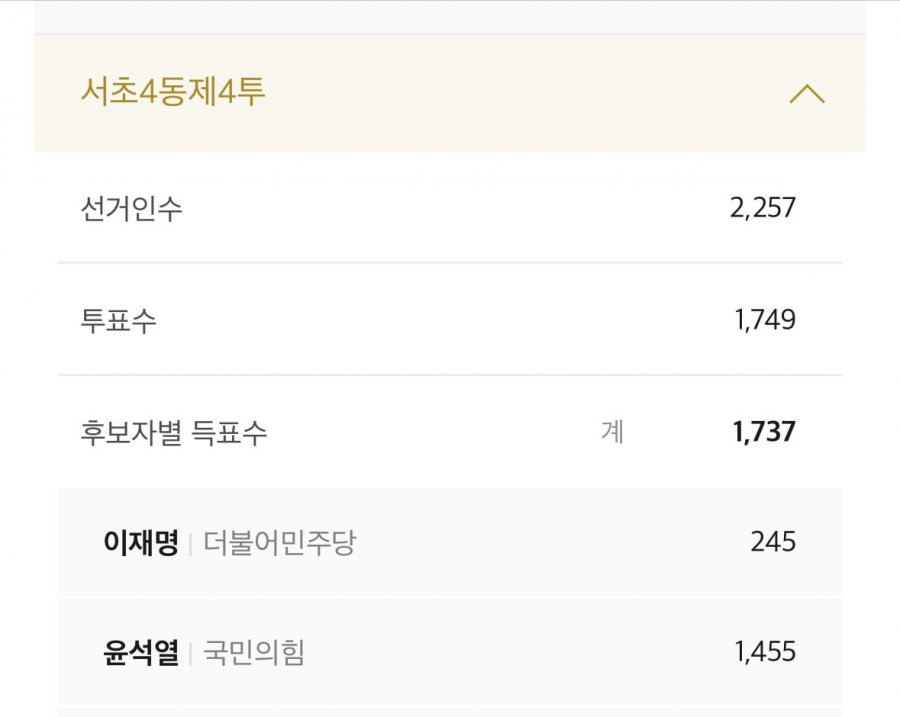Select candidate name 윤석열
900x717 pixels.
(141, 653)
